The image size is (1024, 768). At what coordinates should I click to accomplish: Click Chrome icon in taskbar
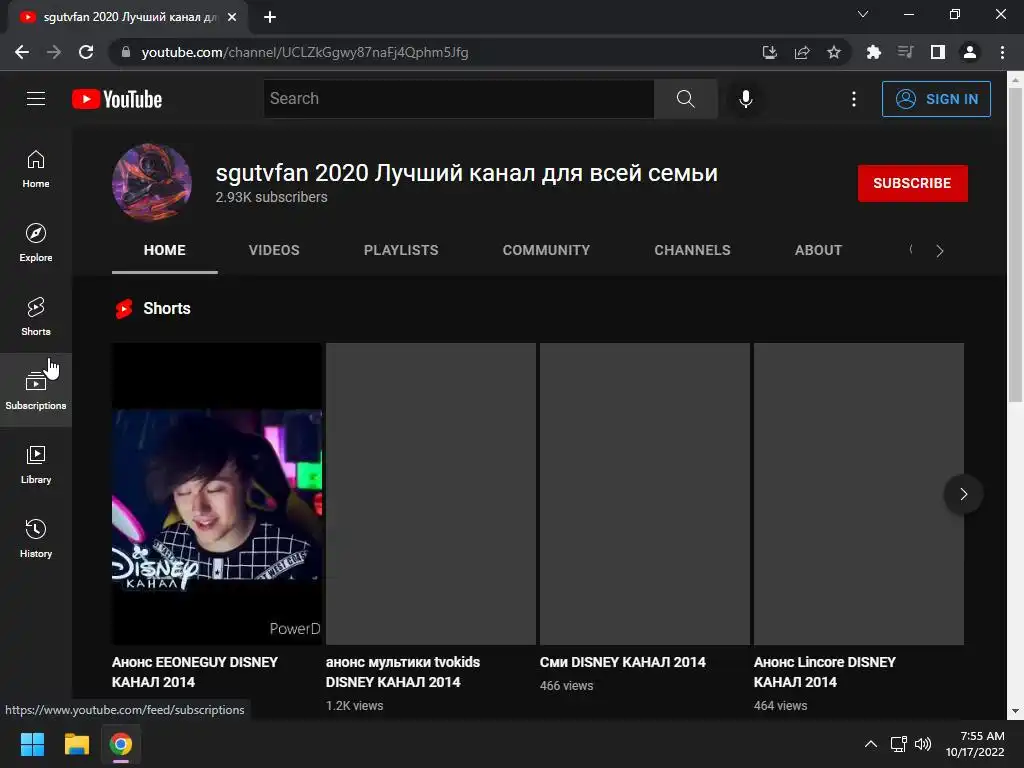121,744
